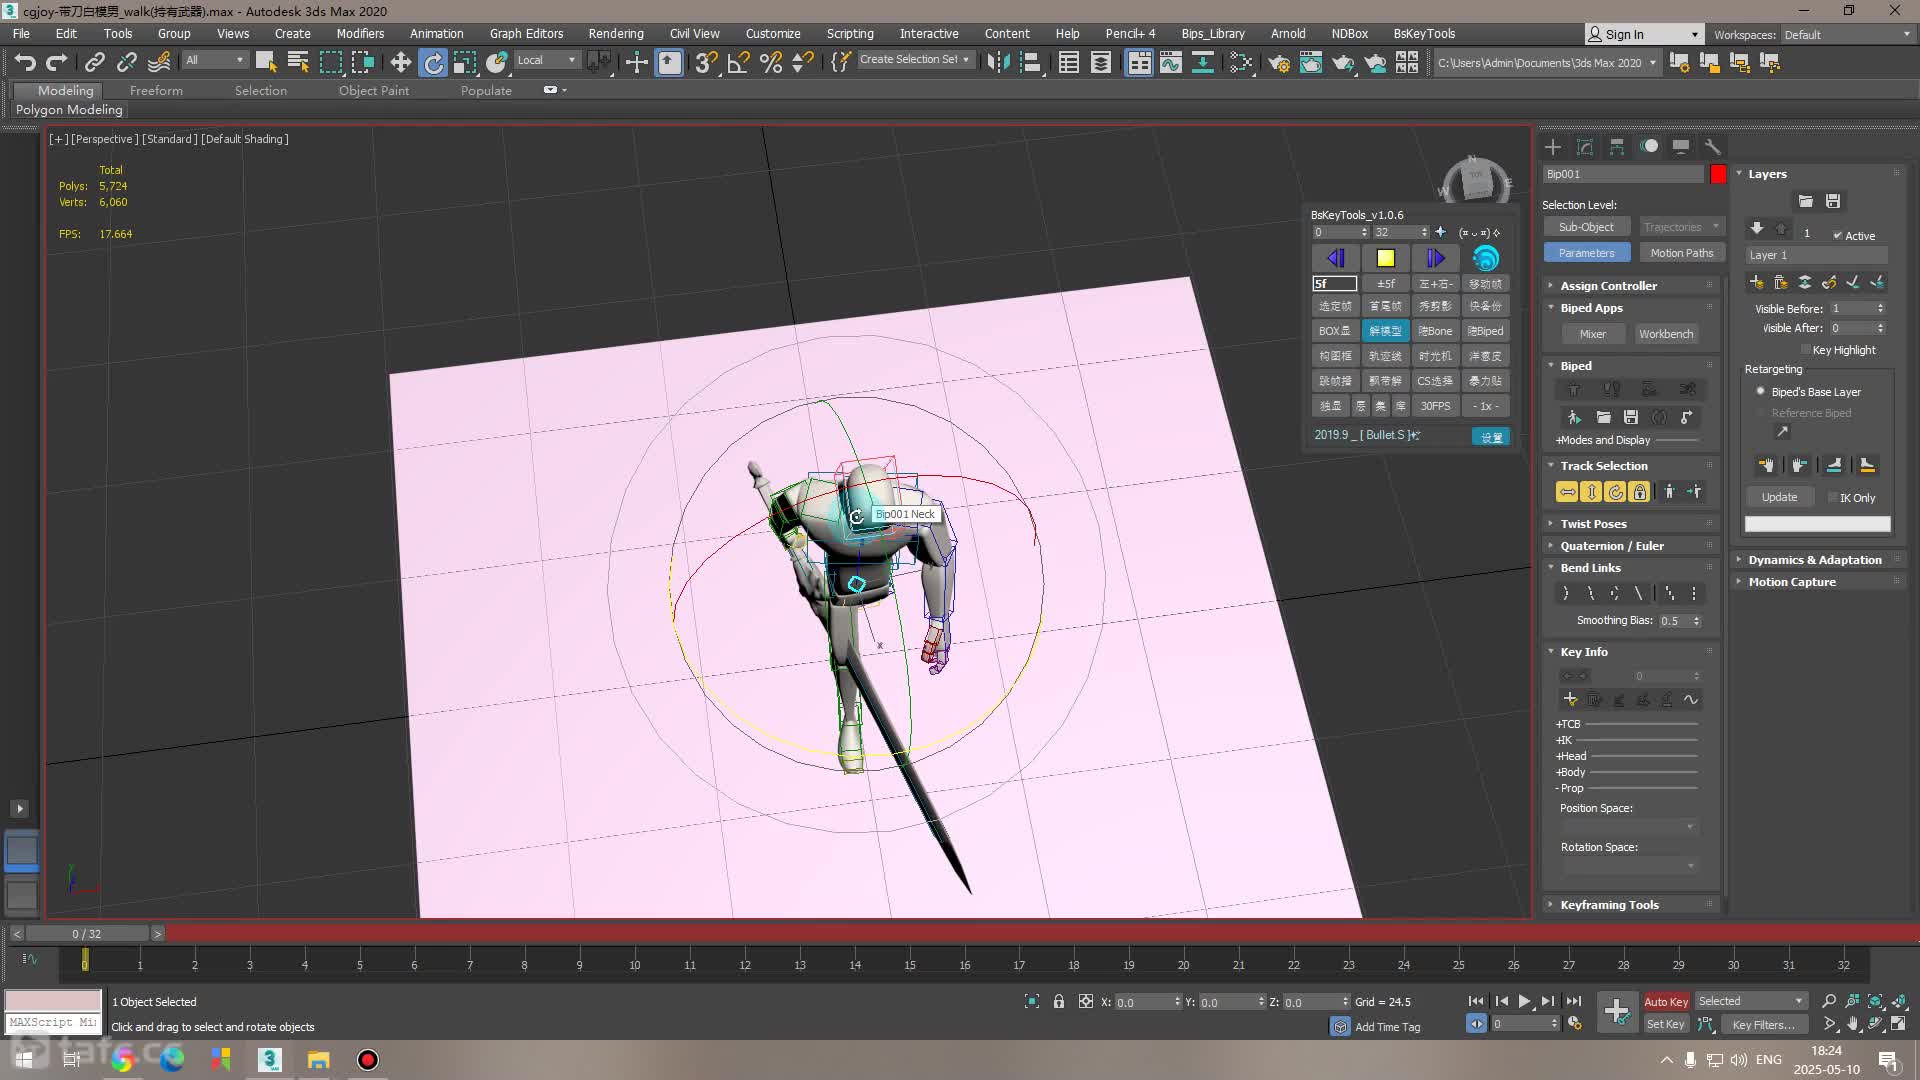The width and height of the screenshot is (1920, 1080).
Task: Activate the Select and Move tool
Action: 401,63
